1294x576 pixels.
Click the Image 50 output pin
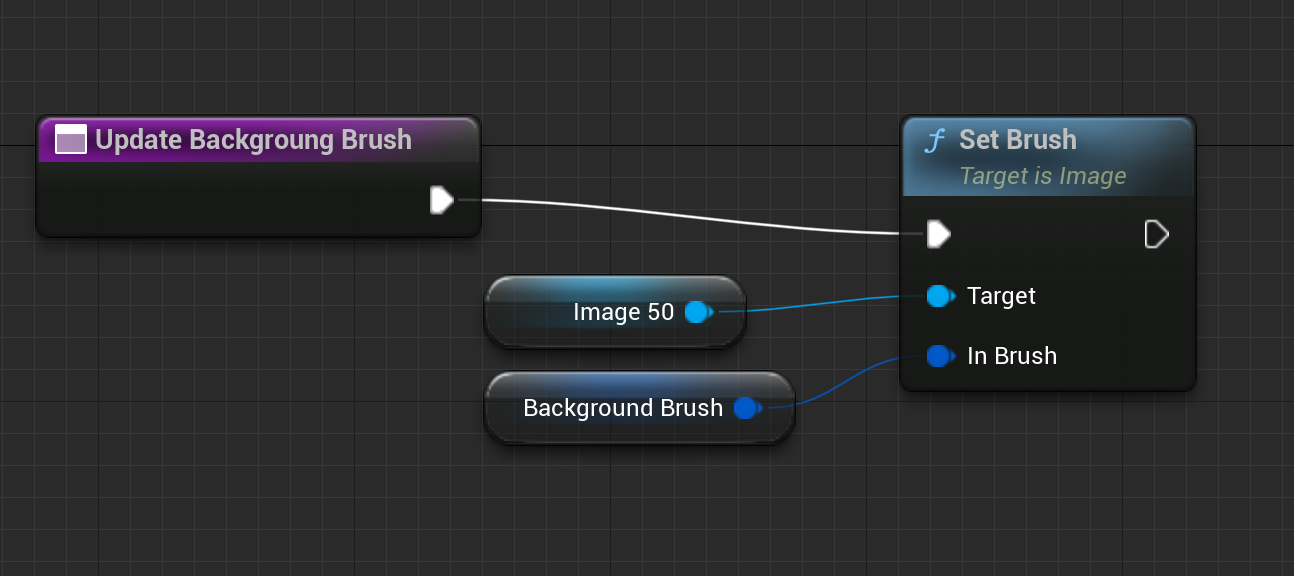697,312
